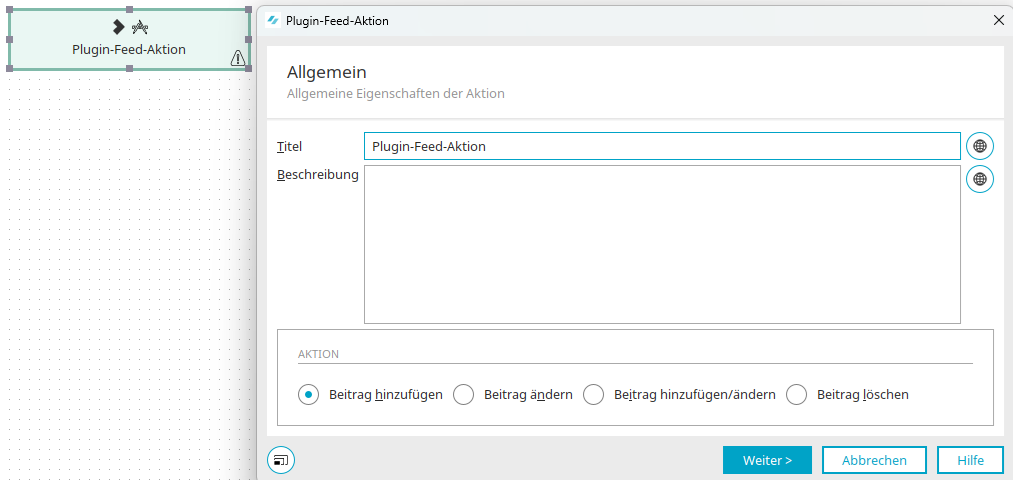Viewport: 1013px width, 480px height.
Task: Click the black arrow icon on the node
Action: point(118,26)
